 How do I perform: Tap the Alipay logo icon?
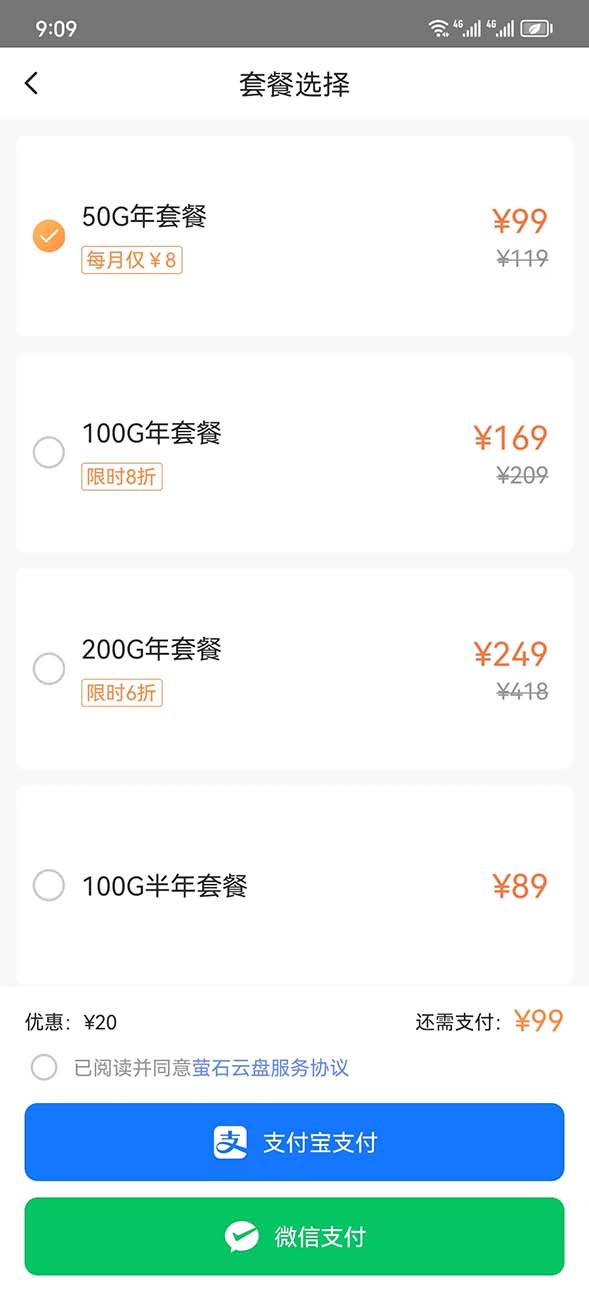click(230, 1142)
